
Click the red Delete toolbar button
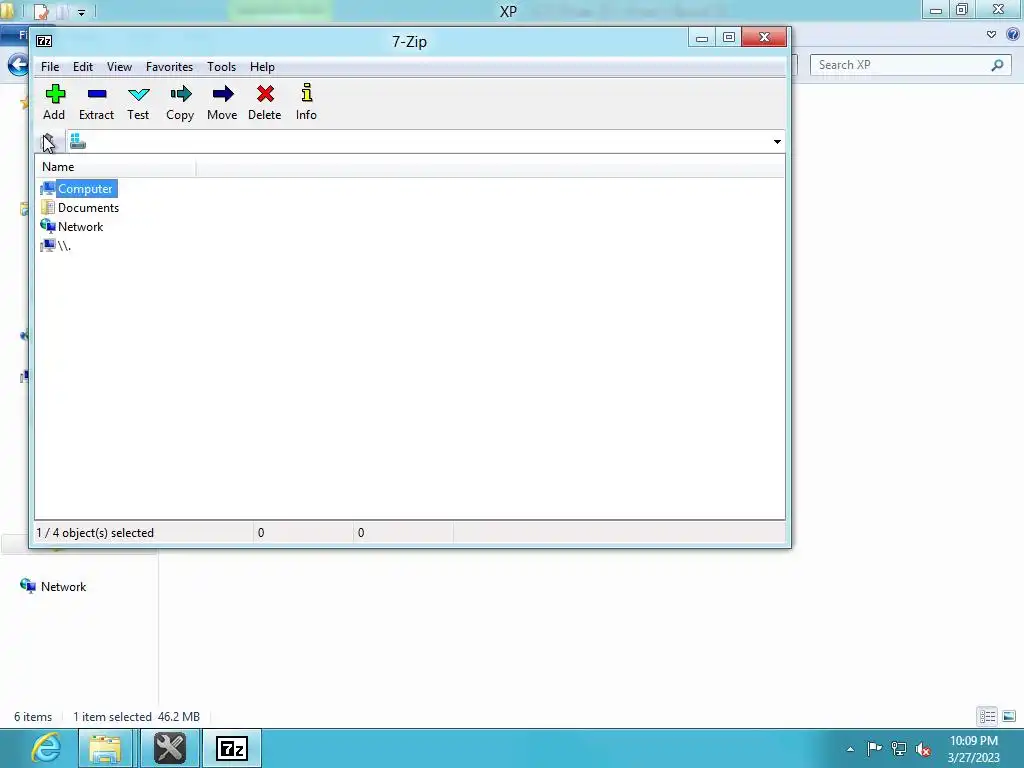(x=264, y=103)
